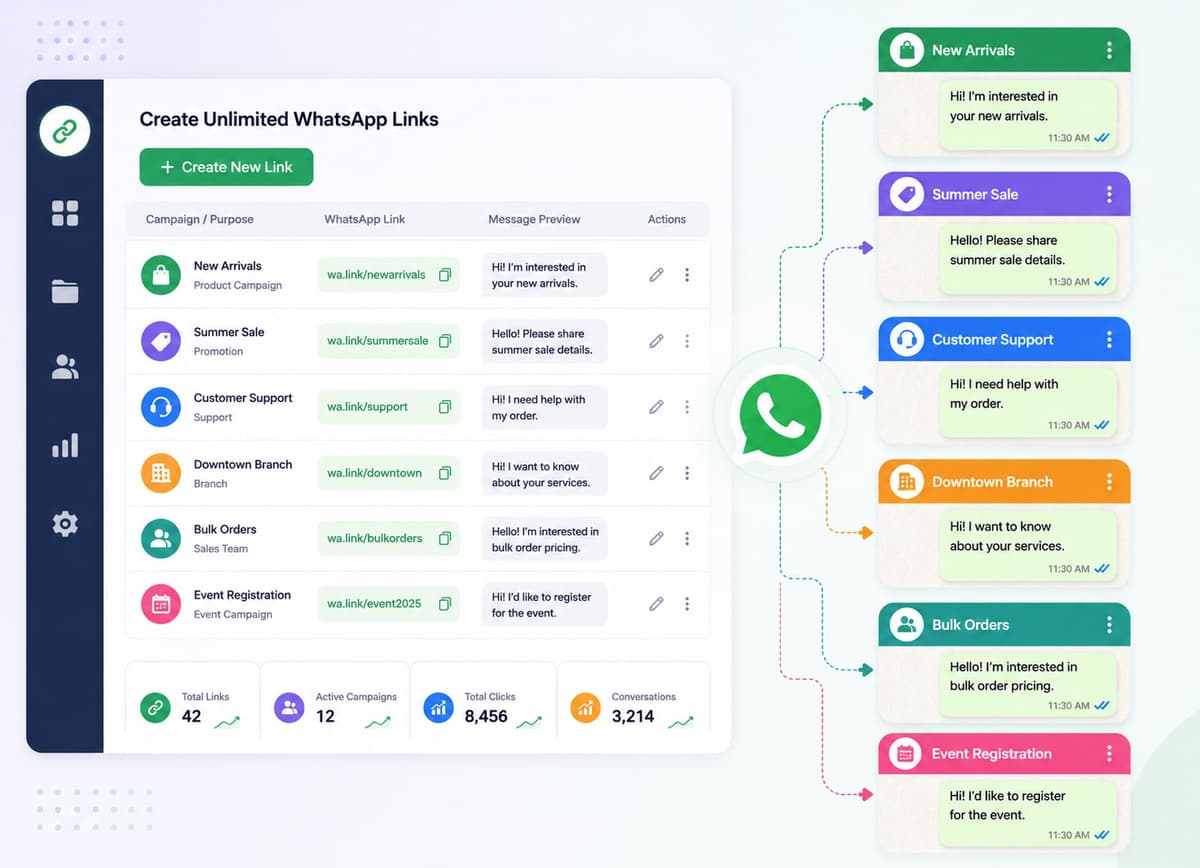Open more actions for New Arrivals table row
Viewport: 1200px width, 868px height.
point(687,274)
